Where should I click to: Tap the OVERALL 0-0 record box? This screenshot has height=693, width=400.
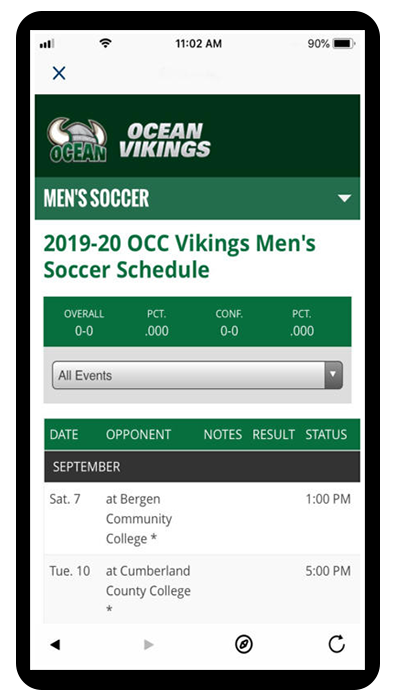(x=84, y=322)
